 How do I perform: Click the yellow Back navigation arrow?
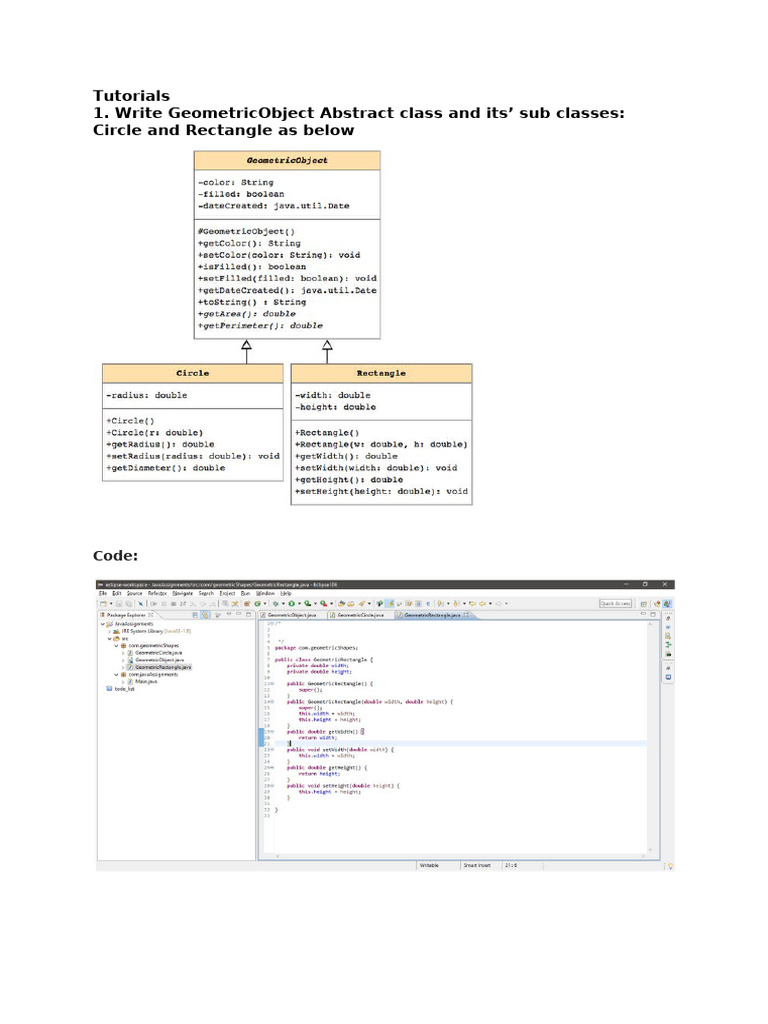[483, 603]
